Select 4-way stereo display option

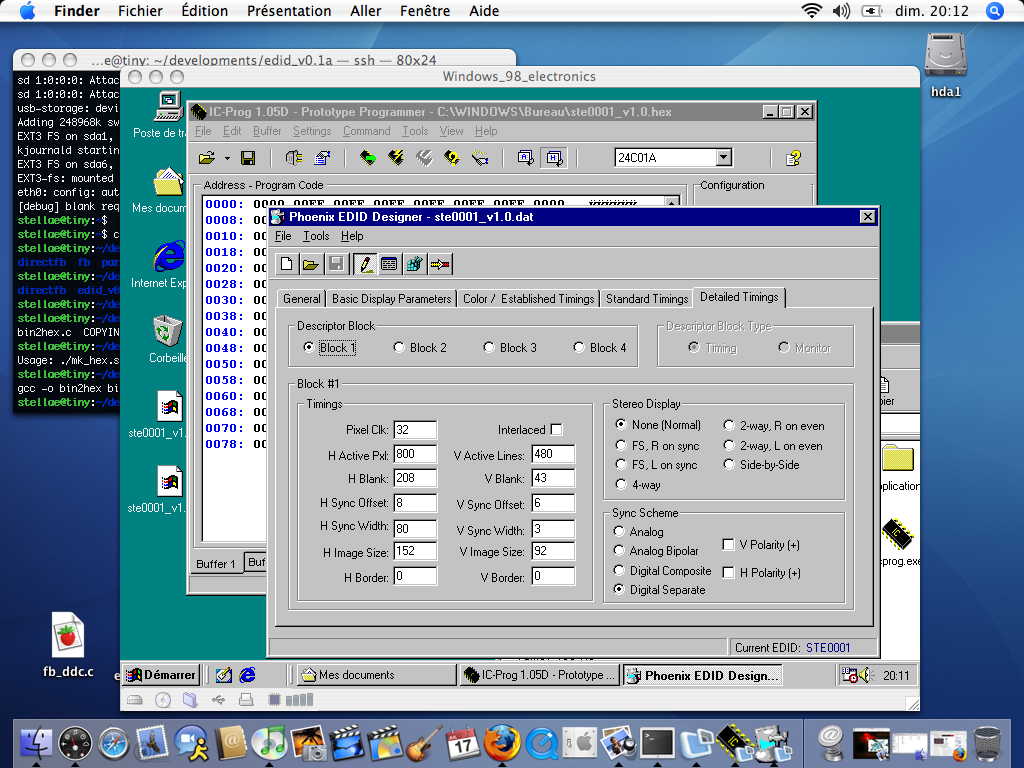[x=621, y=485]
